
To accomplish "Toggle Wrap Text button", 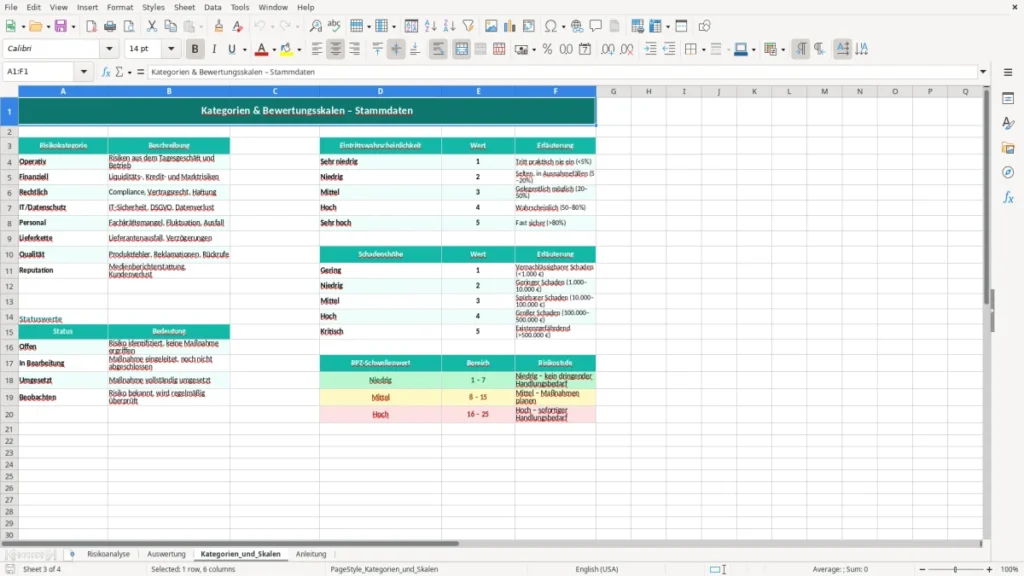I will 438,49.
